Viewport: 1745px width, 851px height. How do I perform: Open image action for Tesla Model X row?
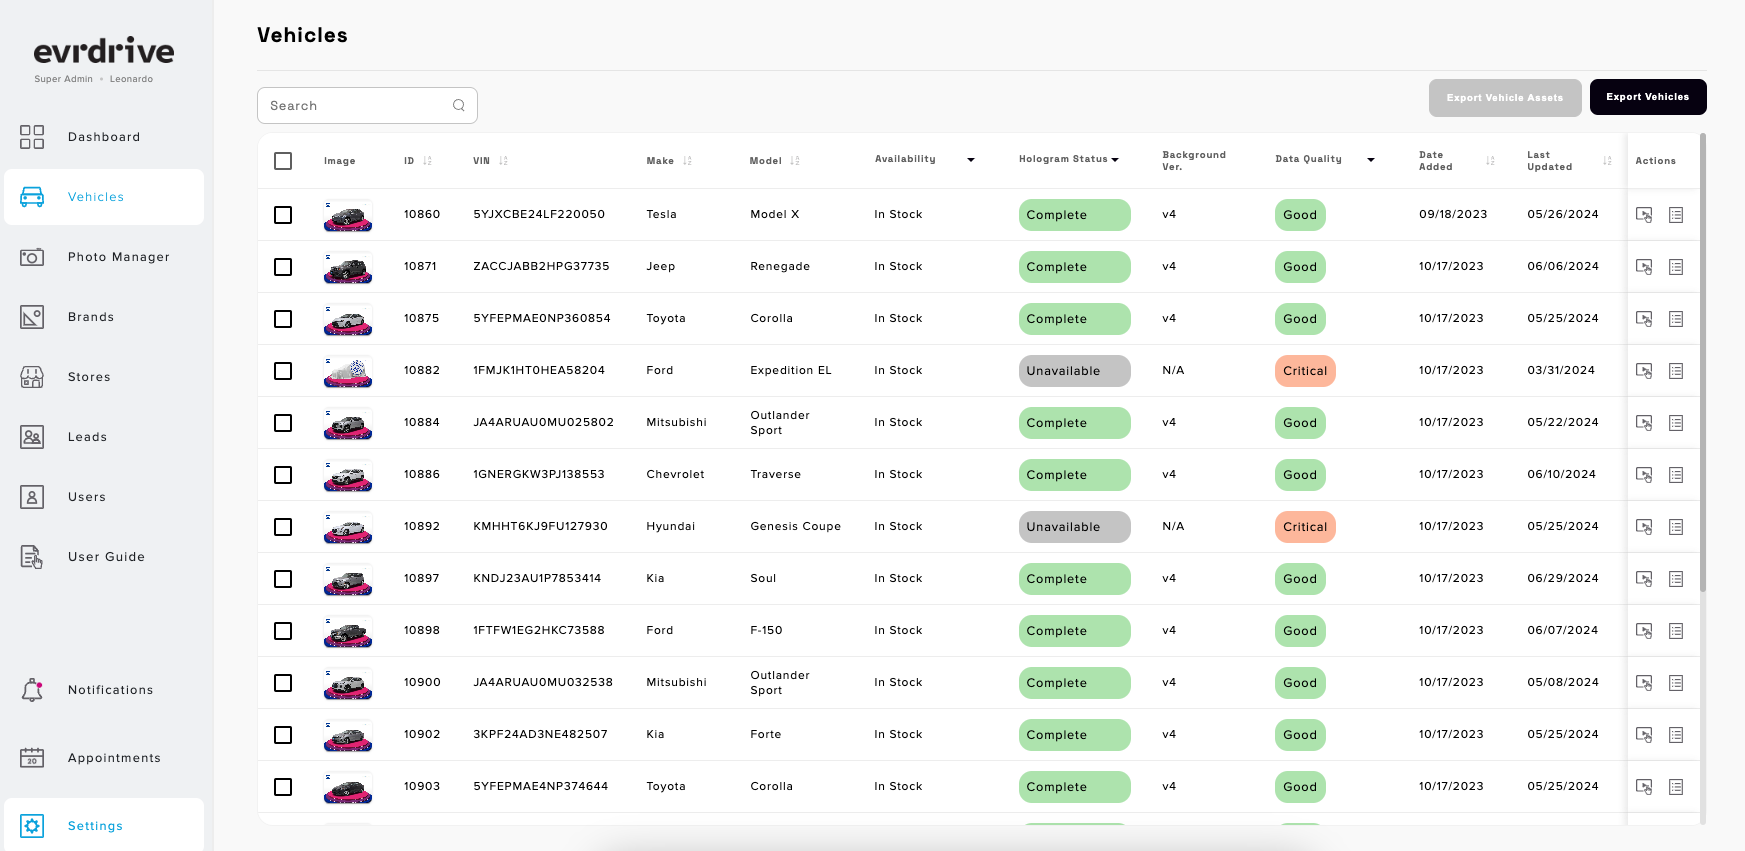point(1644,215)
